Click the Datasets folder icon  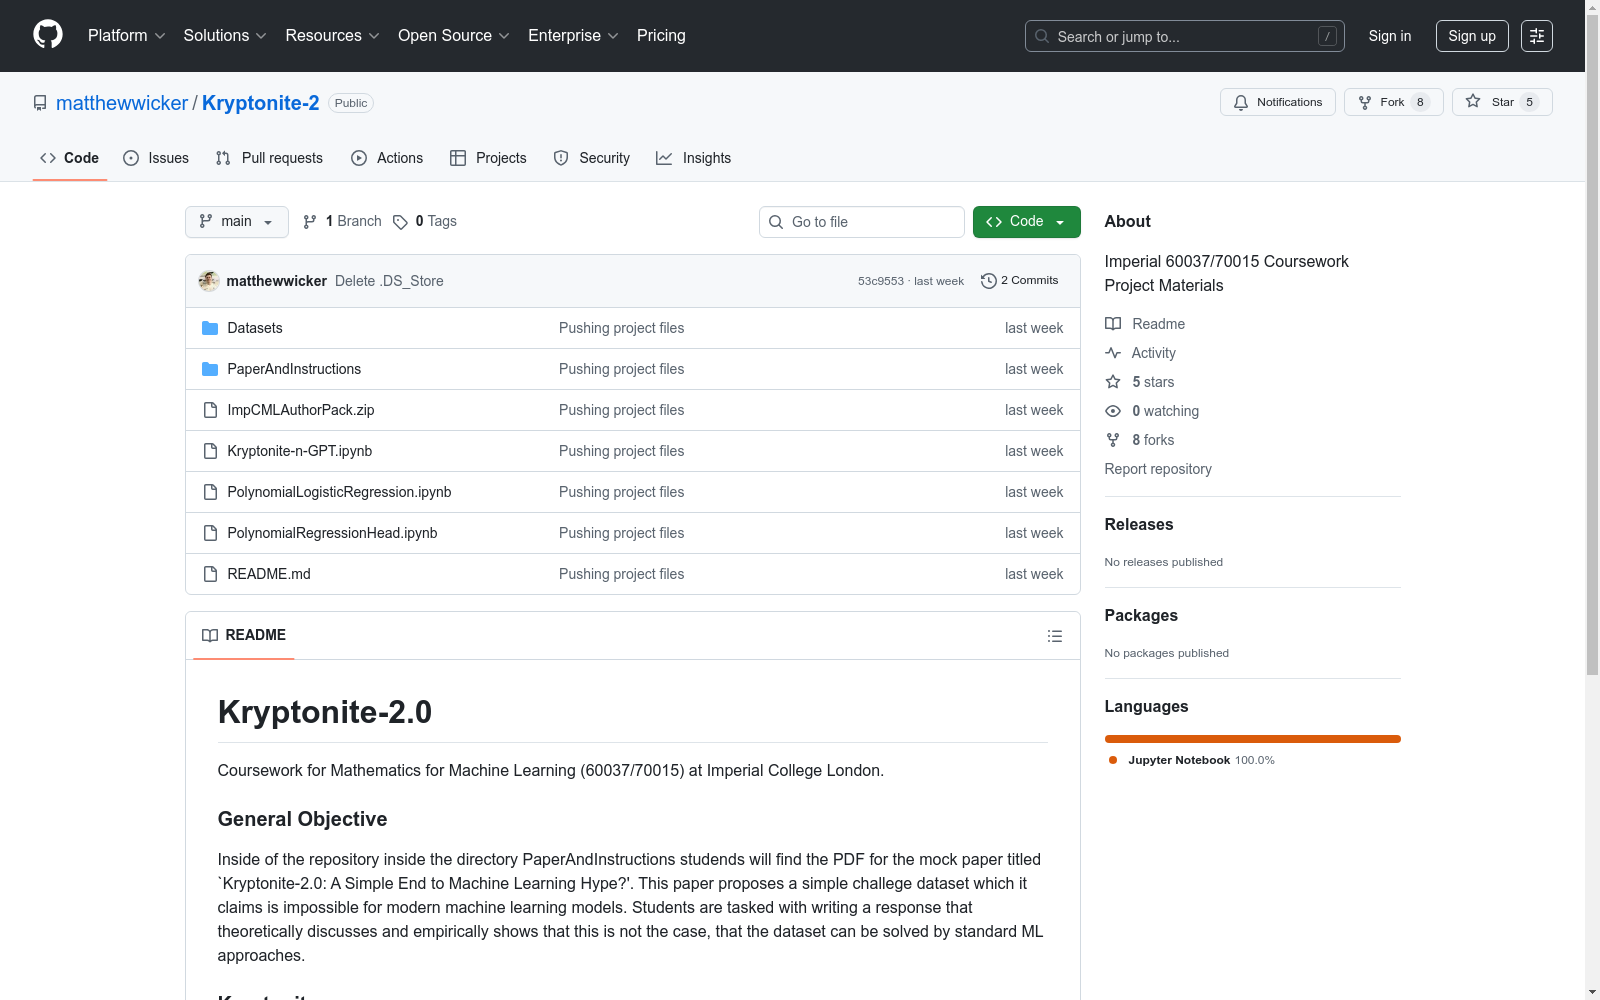pos(210,328)
